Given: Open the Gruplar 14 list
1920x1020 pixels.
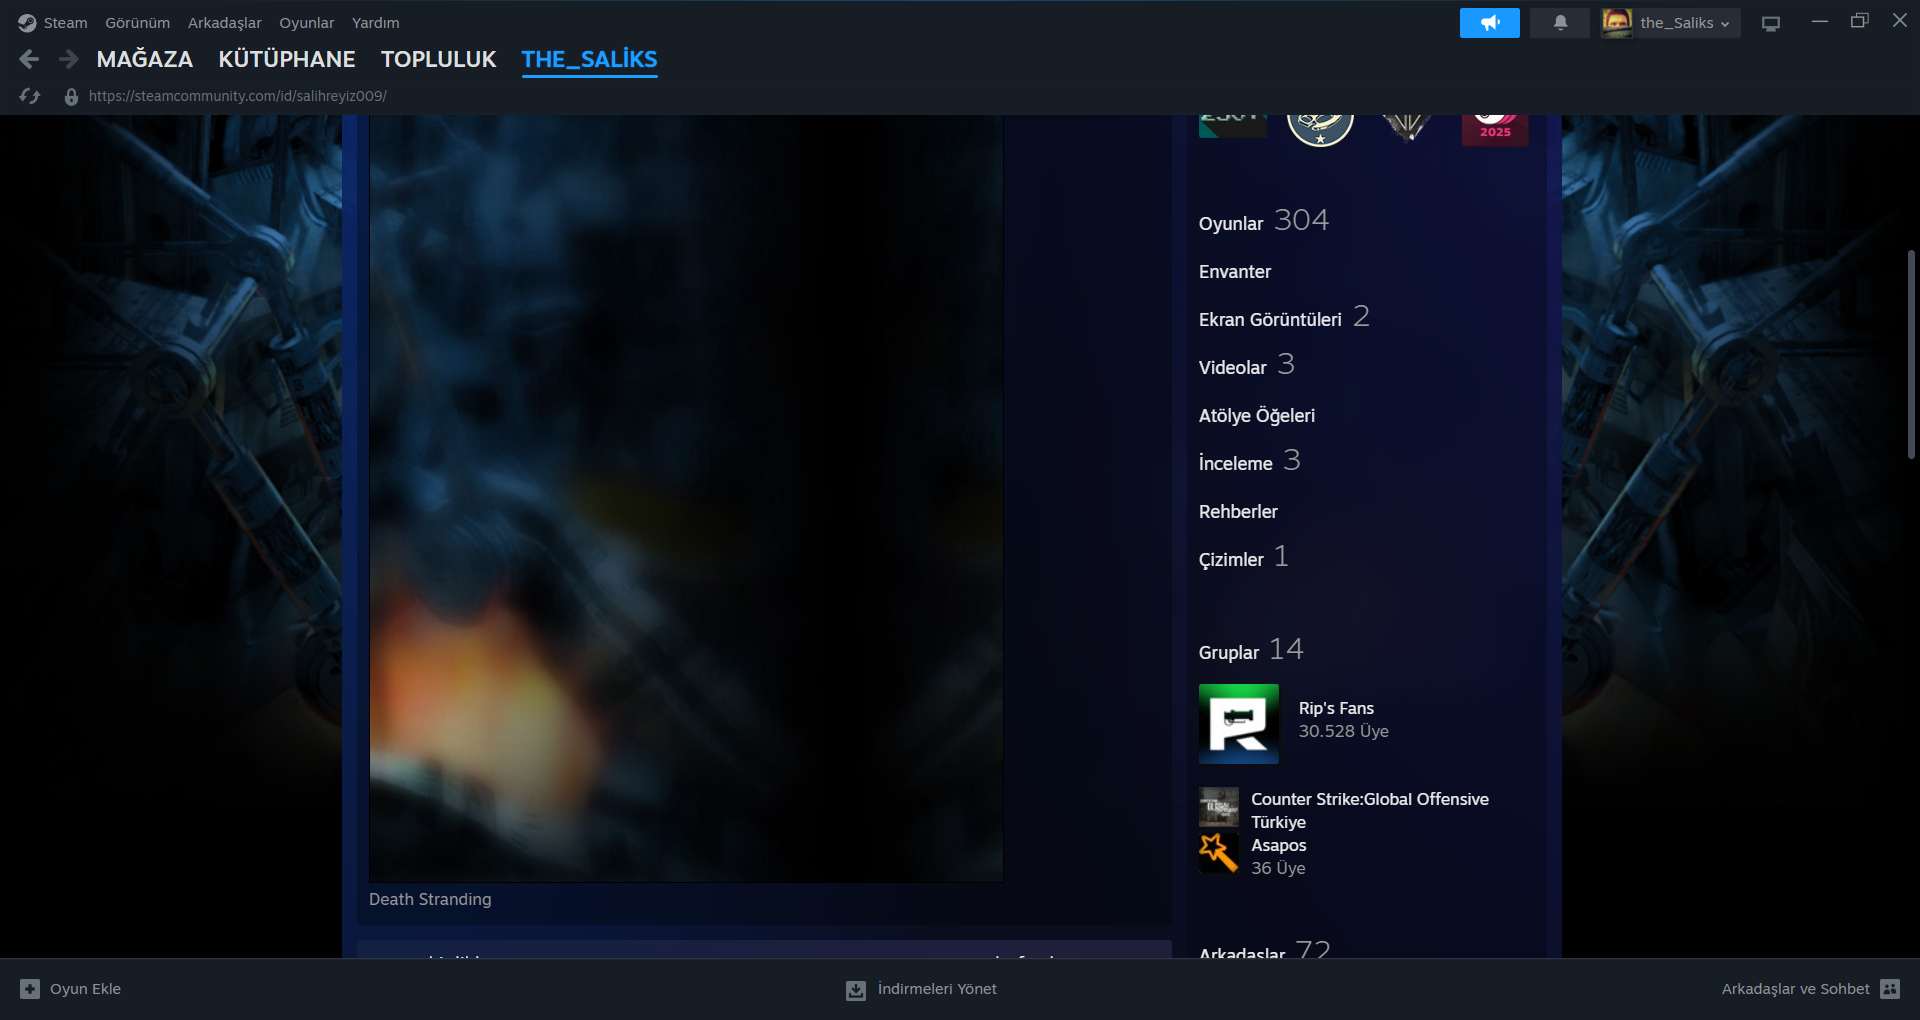Looking at the screenshot, I should [x=1251, y=650].
